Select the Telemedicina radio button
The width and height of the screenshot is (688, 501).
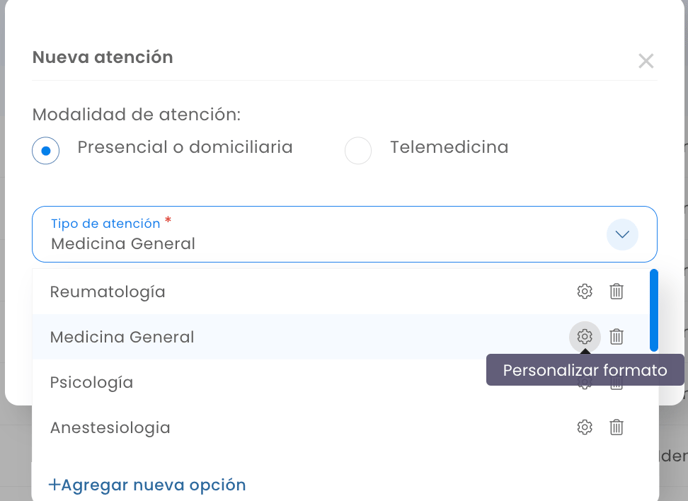pos(358,150)
